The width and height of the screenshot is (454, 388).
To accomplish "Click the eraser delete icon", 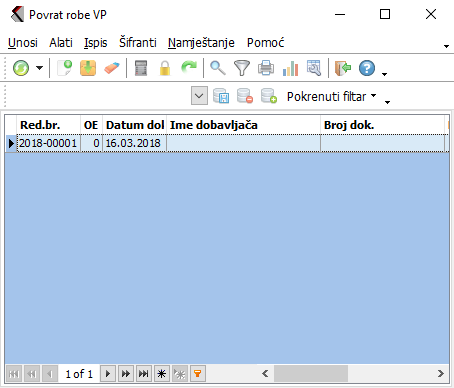I will coord(112,68).
